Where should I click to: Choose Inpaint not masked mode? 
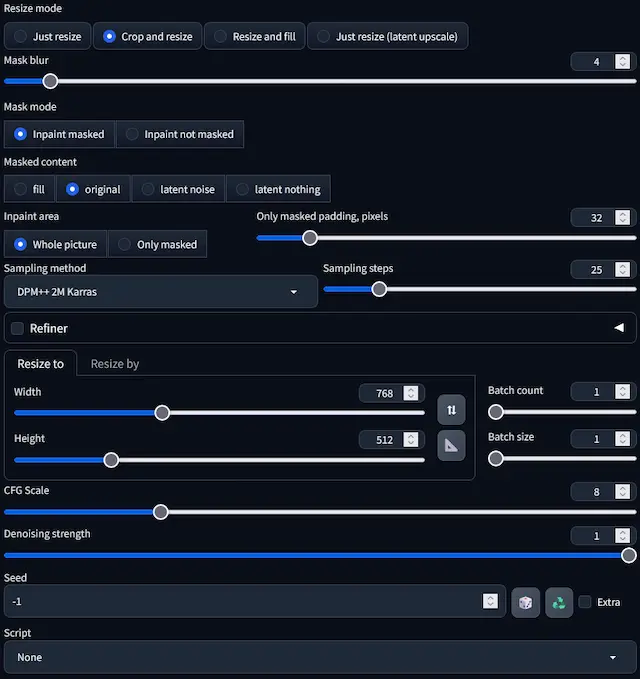click(179, 134)
